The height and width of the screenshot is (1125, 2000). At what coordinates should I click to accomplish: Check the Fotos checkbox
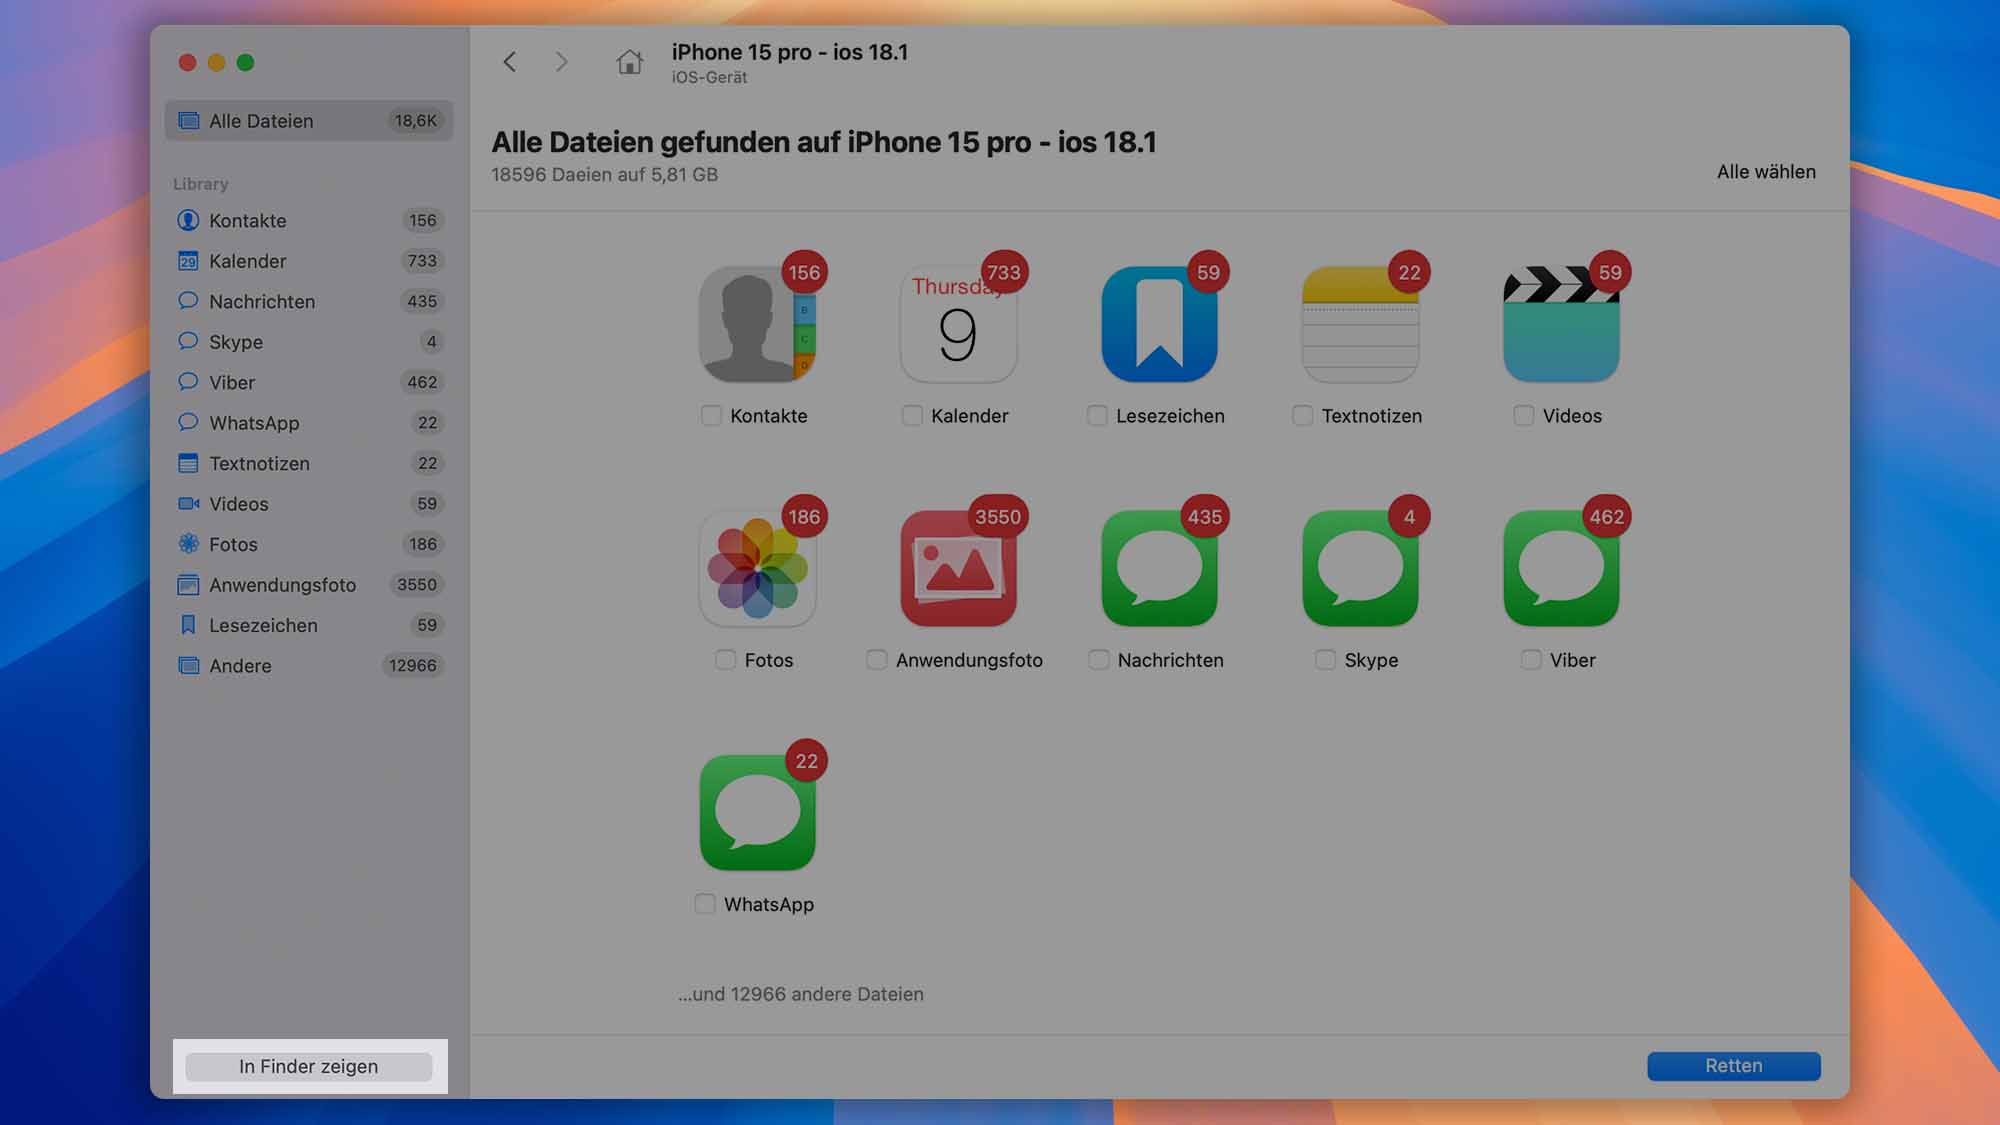coord(725,660)
